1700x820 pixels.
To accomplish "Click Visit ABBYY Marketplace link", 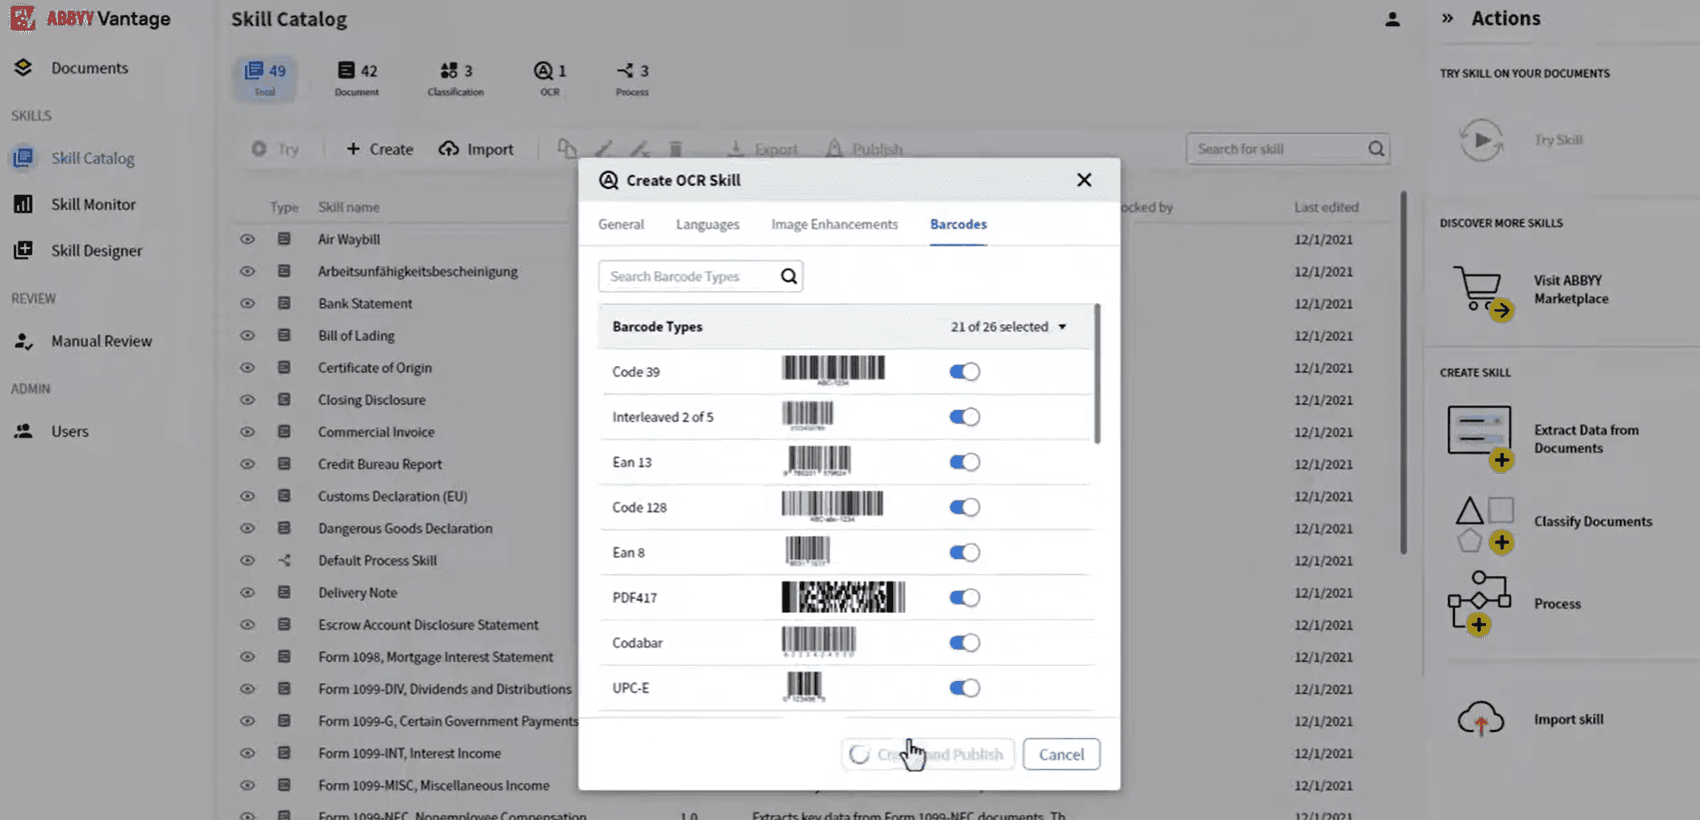I will point(1571,289).
